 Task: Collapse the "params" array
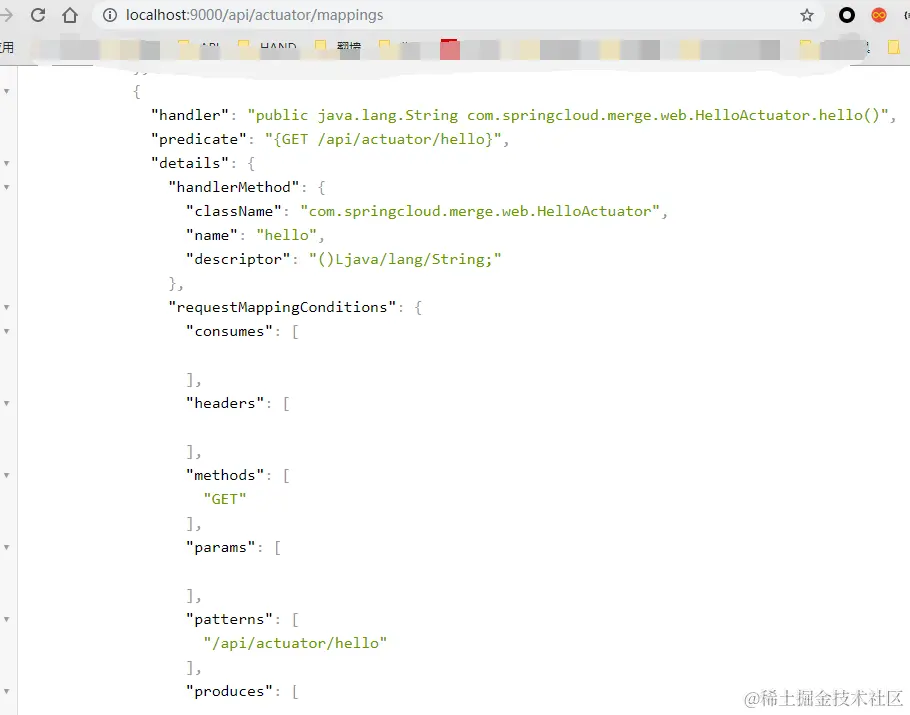tap(6, 547)
